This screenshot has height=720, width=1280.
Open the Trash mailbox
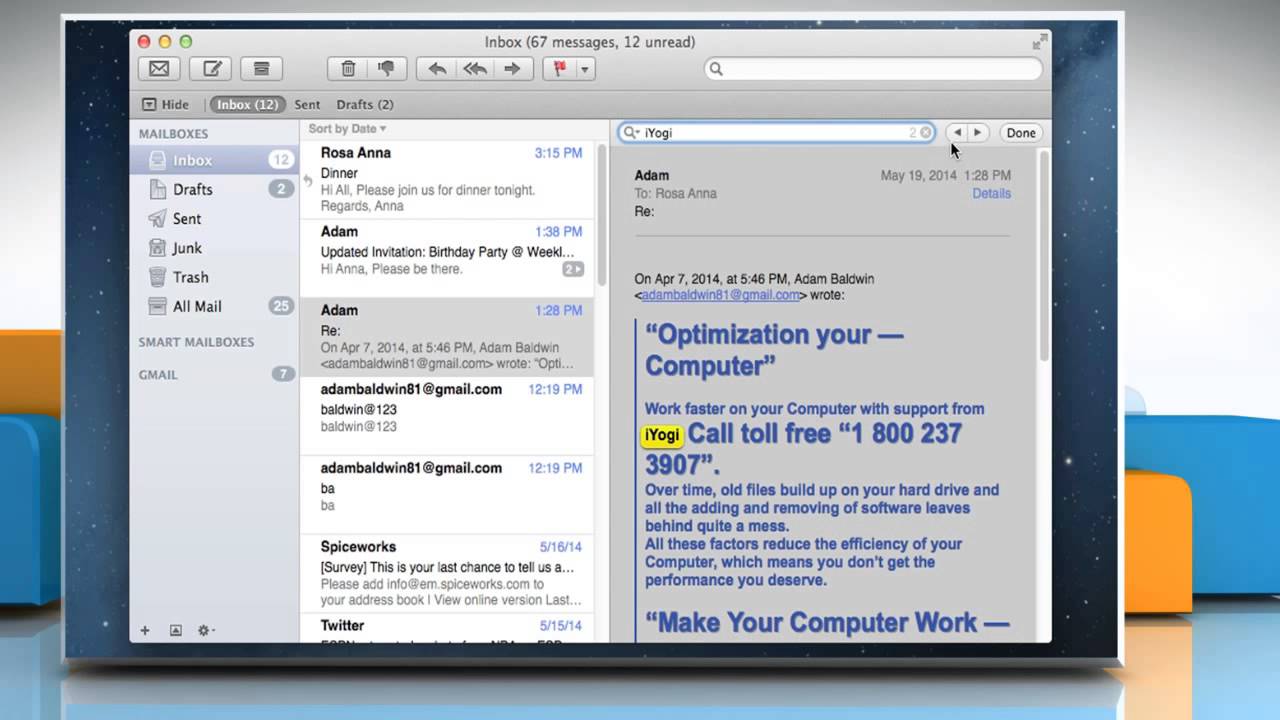[x=214, y=277]
